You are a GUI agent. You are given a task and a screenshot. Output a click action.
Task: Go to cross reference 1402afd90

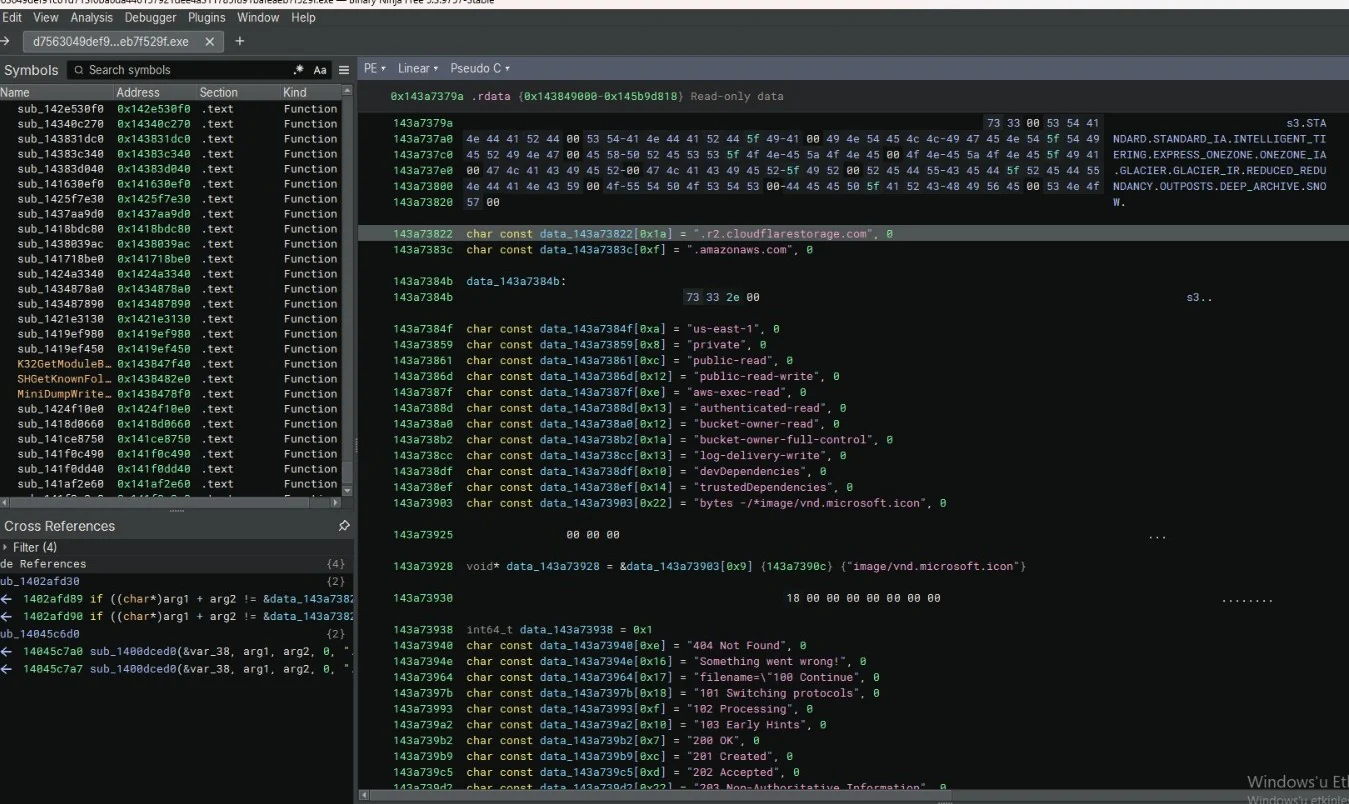coord(177,616)
